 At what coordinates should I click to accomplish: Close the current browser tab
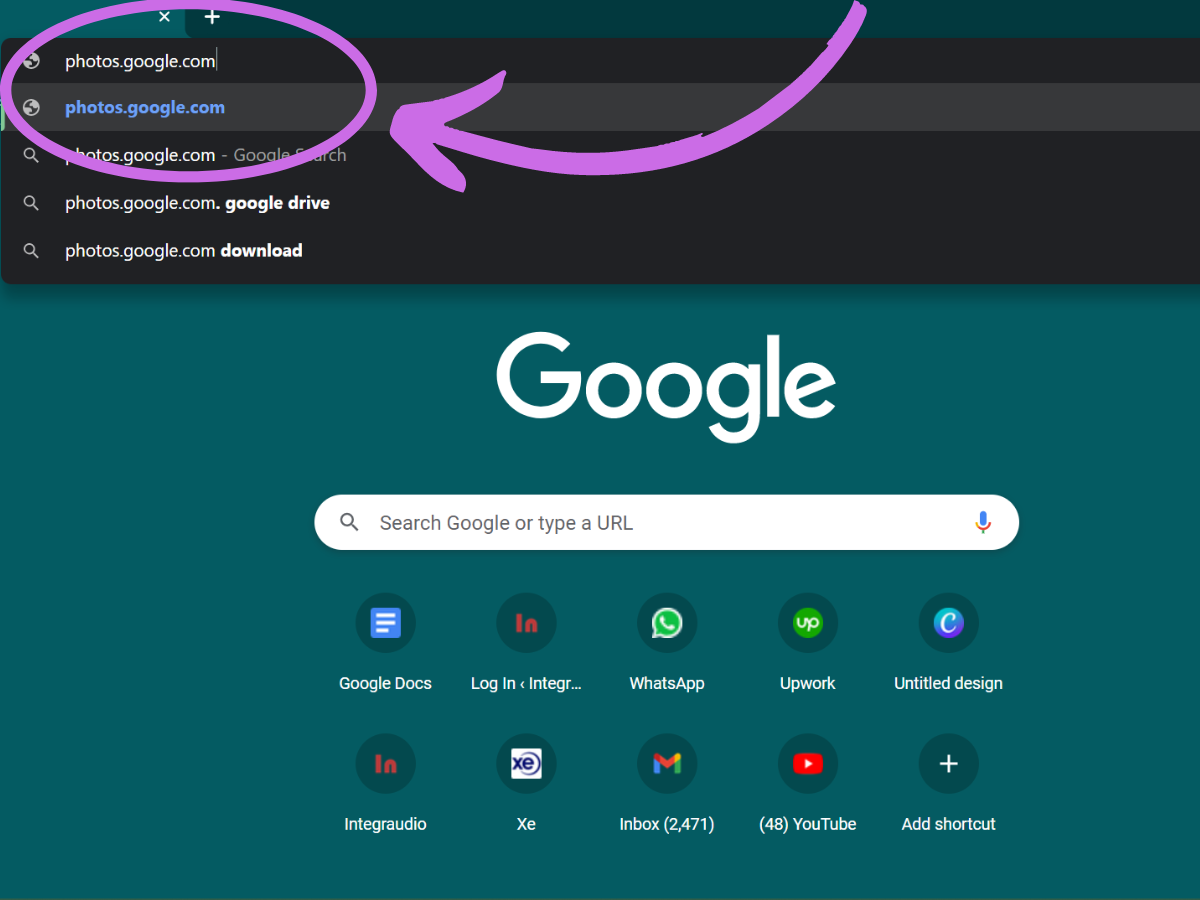coord(165,17)
